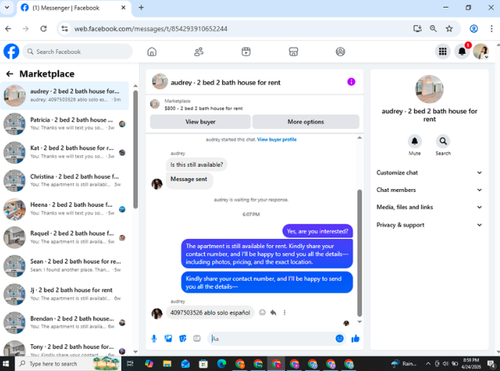This screenshot has width=500, height=371.
Task: Mute this conversation using bell icon
Action: [x=415, y=141]
